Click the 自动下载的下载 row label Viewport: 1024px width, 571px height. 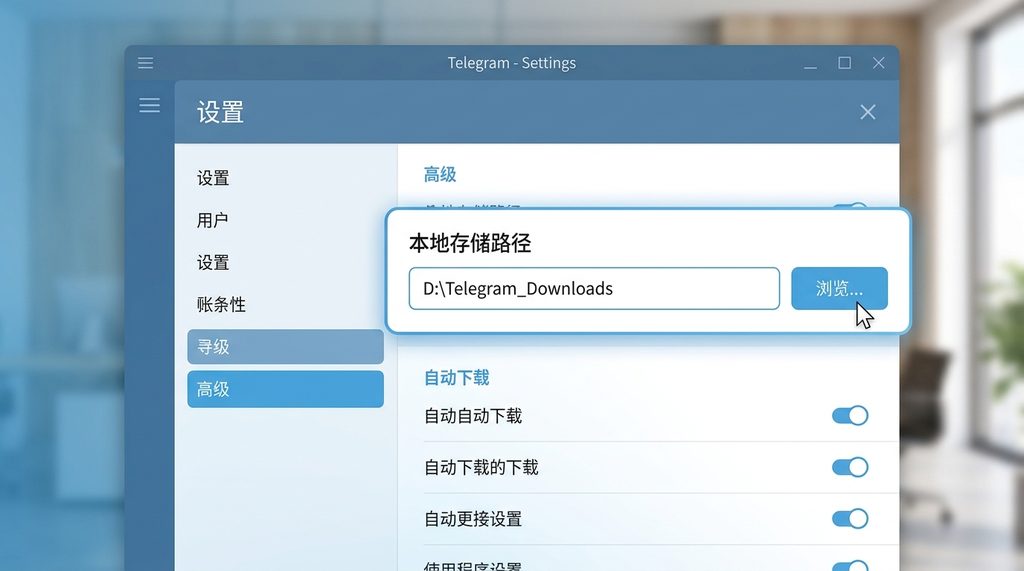pyautogui.click(x=481, y=467)
